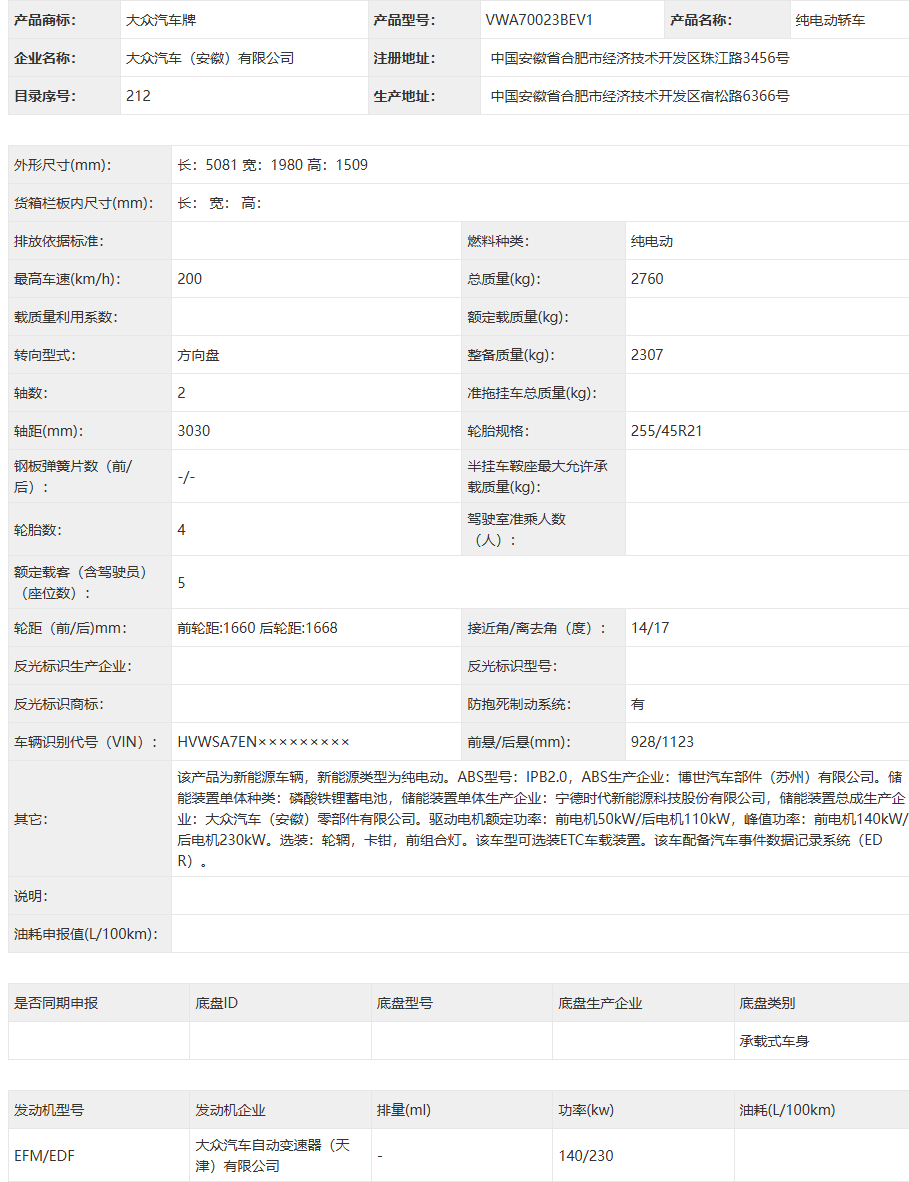Image resolution: width=909 pixels, height=1182 pixels.
Task: Click the 轮胎规格 label
Action: pyautogui.click(x=498, y=431)
